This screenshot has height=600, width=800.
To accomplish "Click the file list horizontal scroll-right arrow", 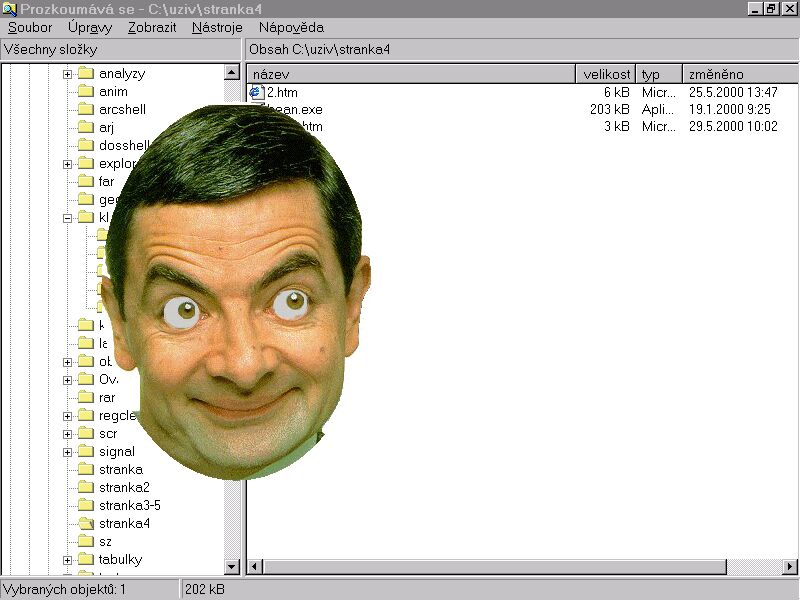I will tap(790, 567).
